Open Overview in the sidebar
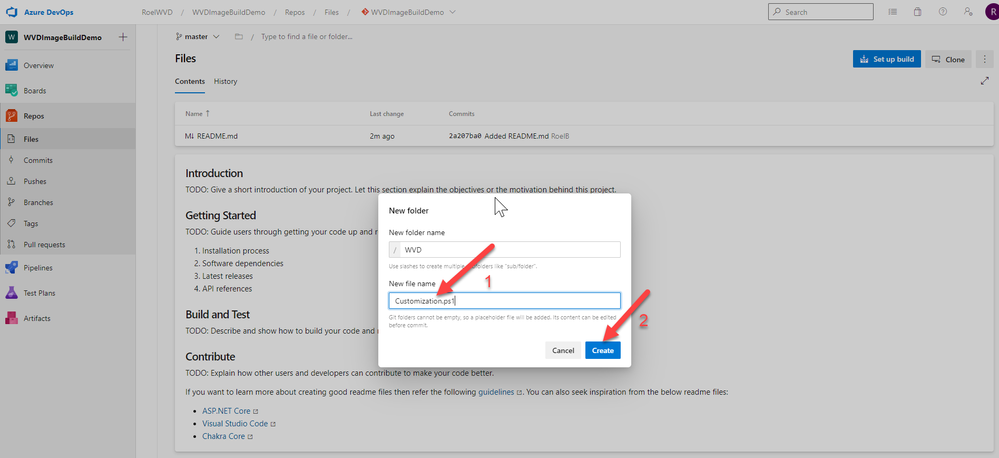This screenshot has width=999, height=458. tap(38, 66)
